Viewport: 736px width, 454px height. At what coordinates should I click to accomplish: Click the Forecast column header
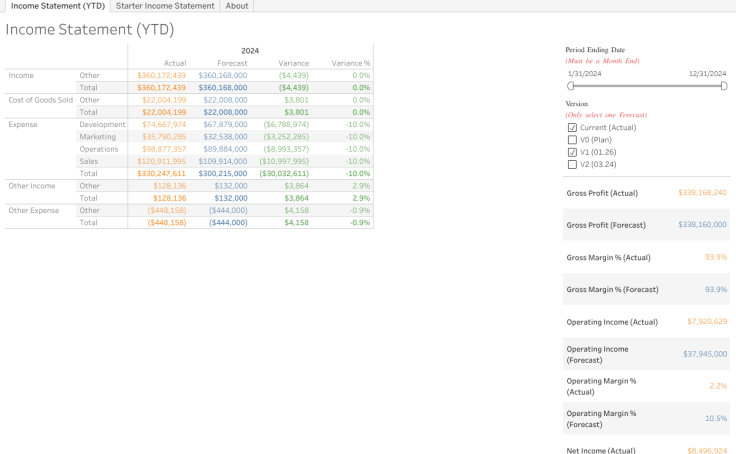coord(232,63)
